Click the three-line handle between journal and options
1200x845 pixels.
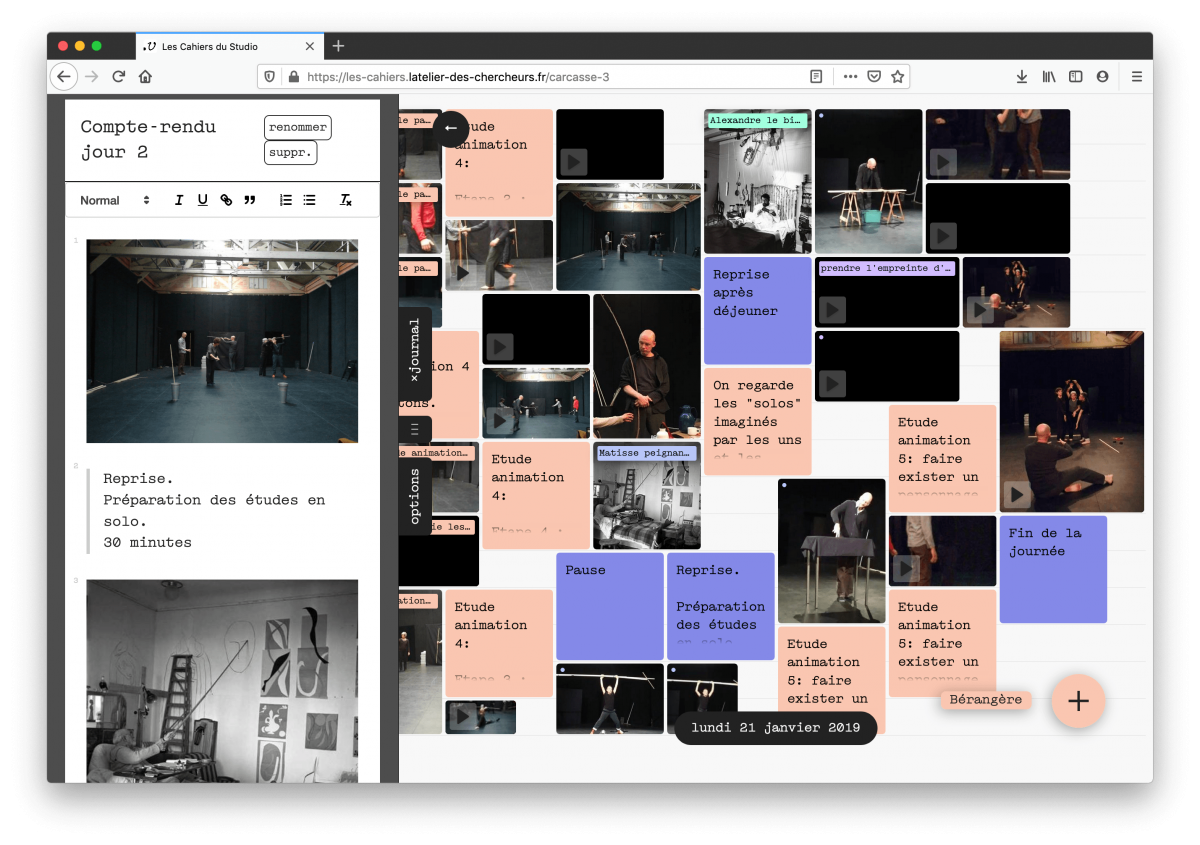415,430
